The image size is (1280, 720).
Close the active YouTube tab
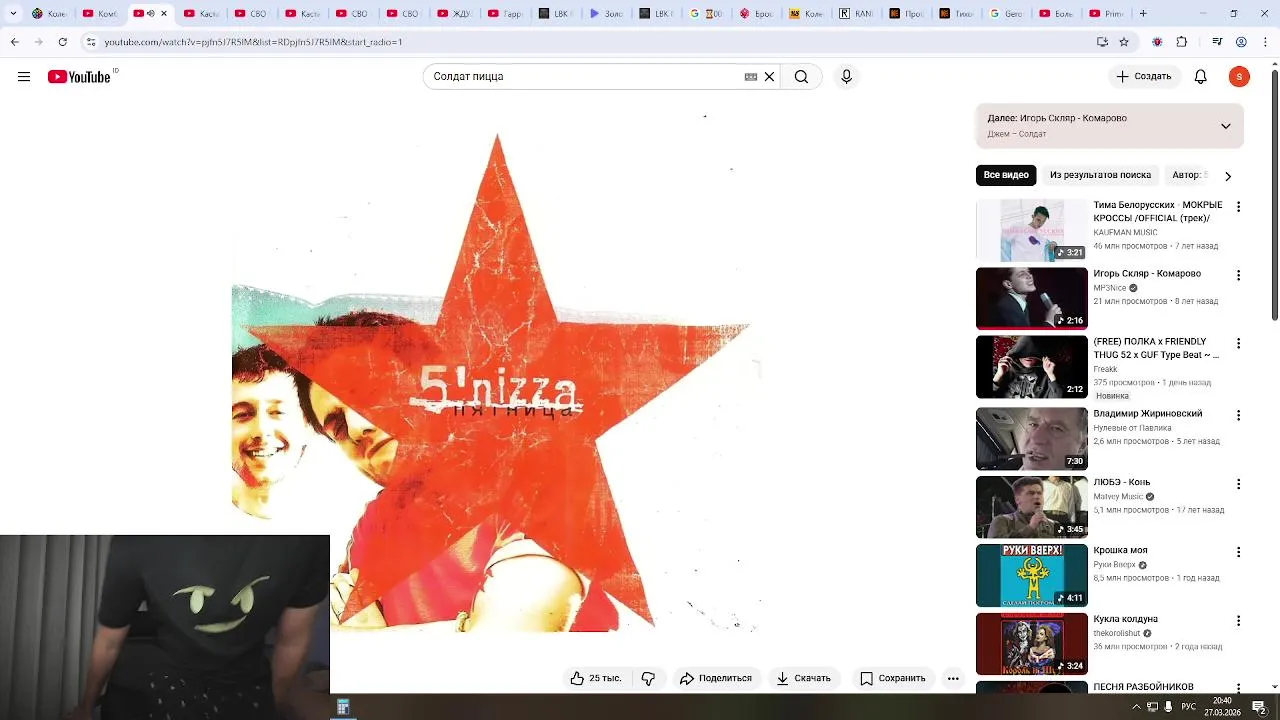[164, 14]
